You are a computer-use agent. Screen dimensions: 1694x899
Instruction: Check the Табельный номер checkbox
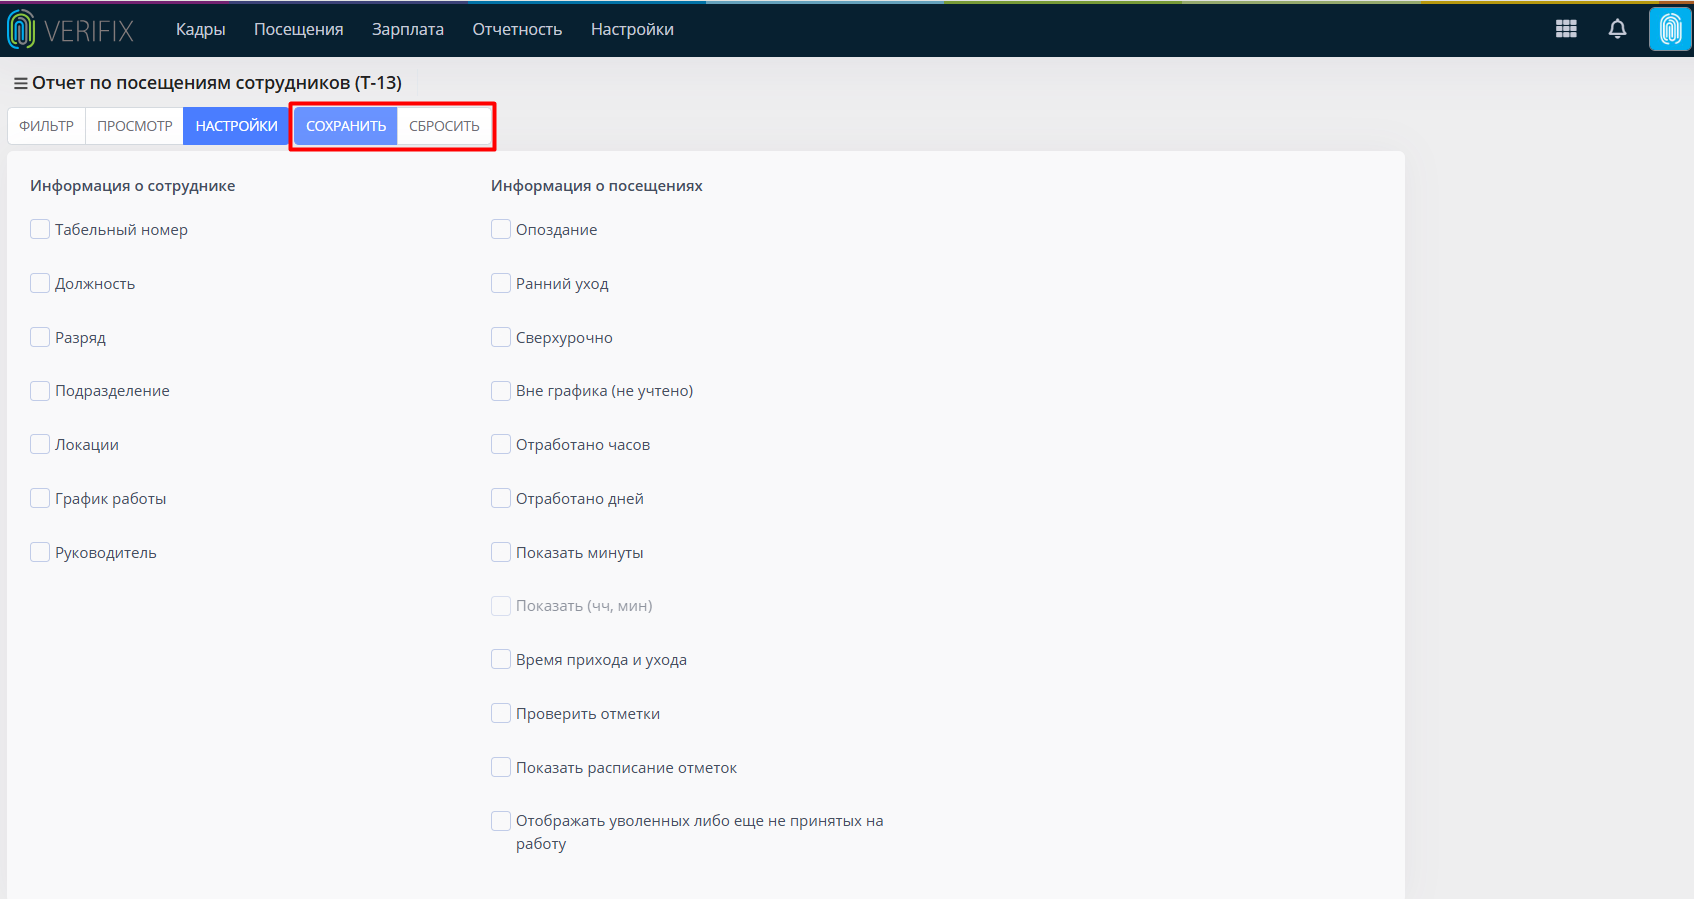(40, 229)
